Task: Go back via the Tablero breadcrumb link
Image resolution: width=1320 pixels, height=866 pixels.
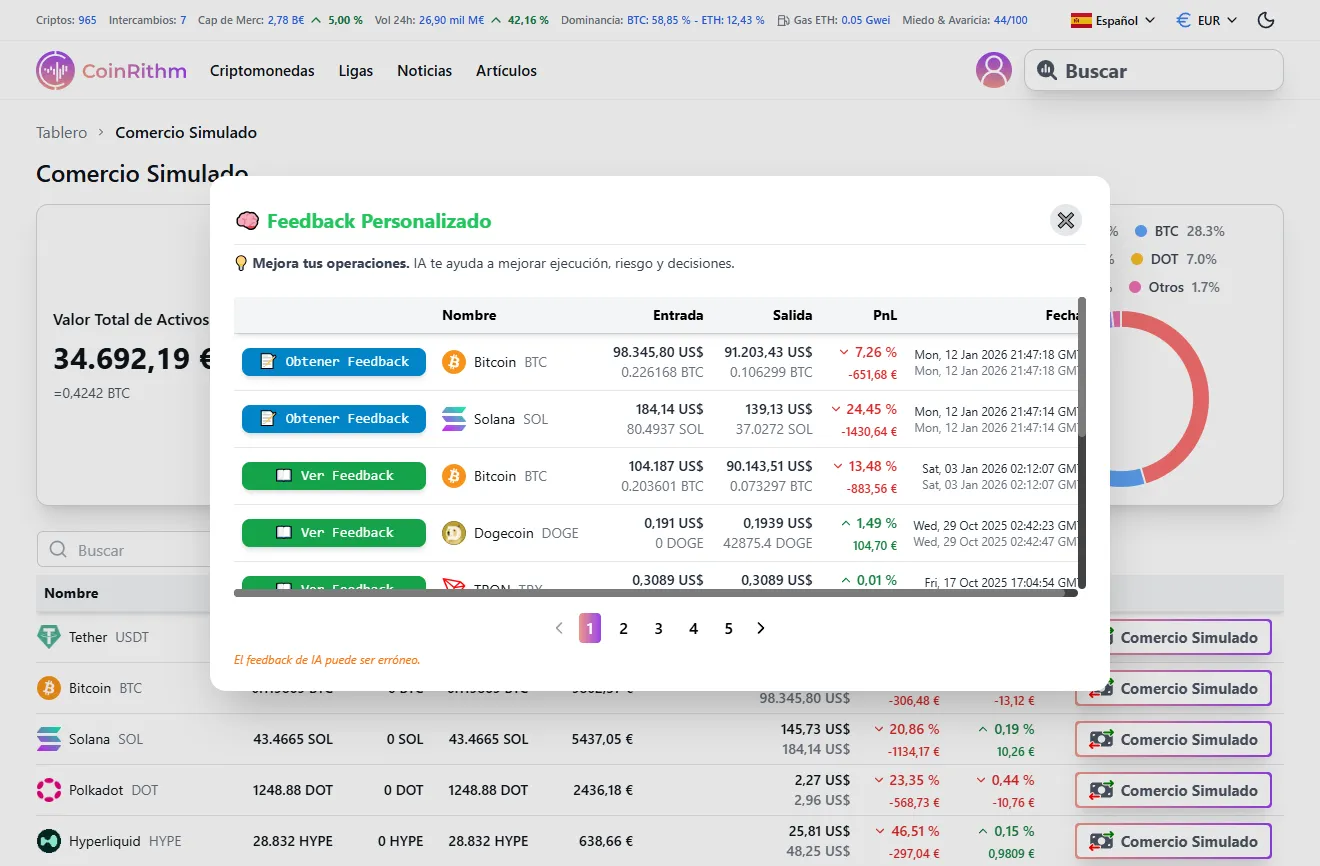Action: (x=61, y=132)
